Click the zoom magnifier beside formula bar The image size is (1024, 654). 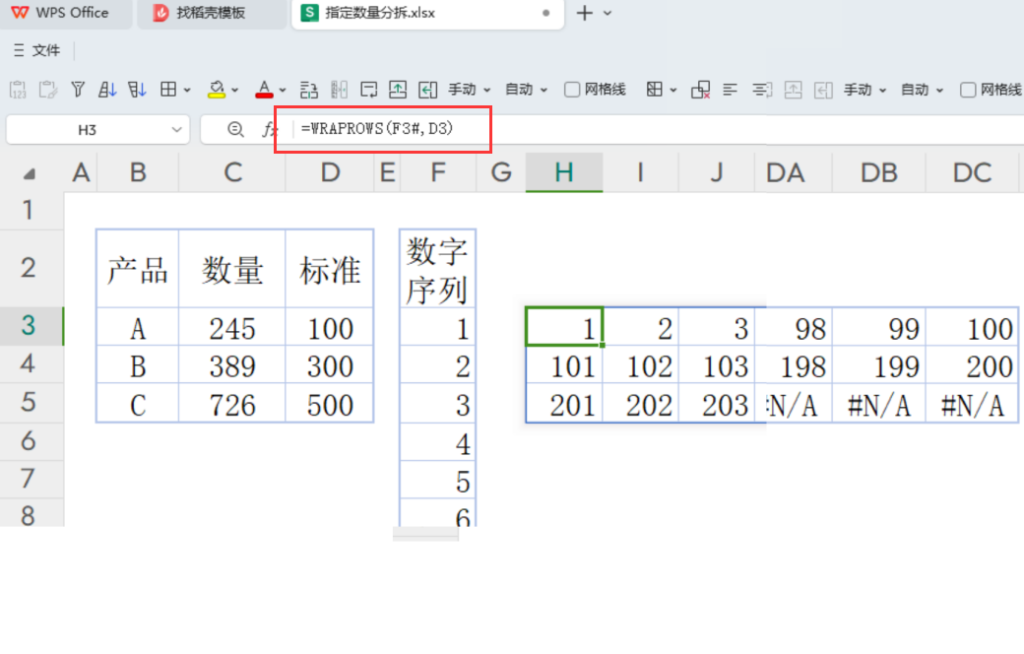pyautogui.click(x=235, y=129)
